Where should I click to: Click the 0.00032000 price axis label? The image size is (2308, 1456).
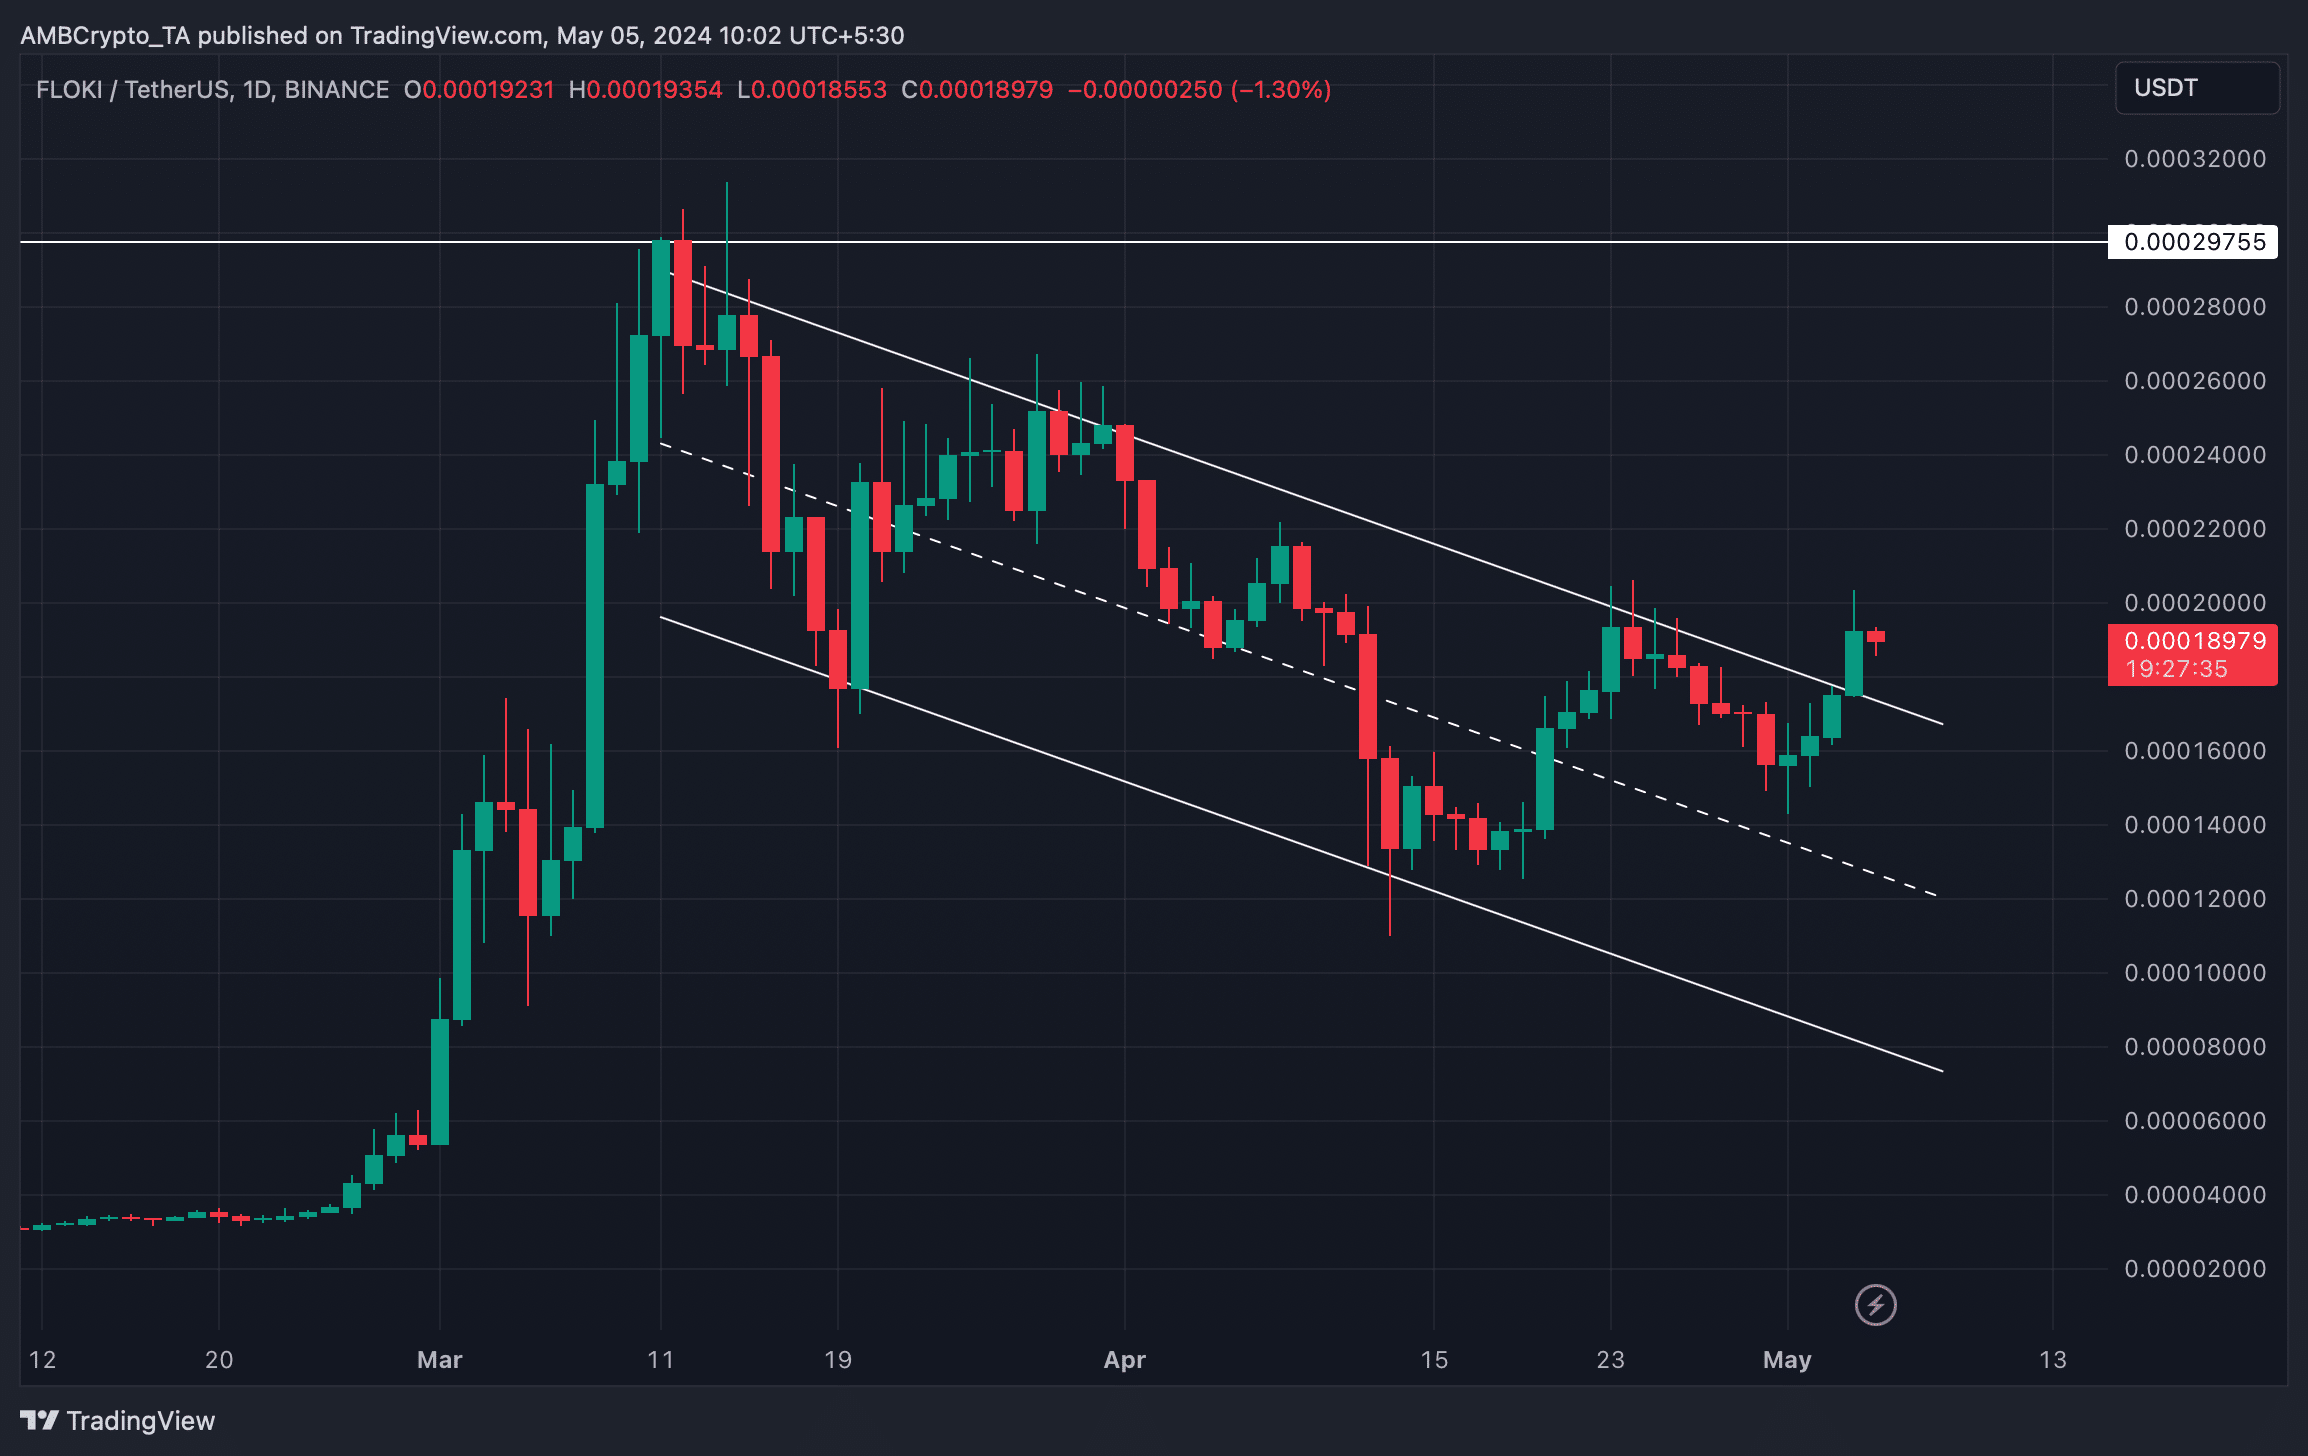(2195, 159)
